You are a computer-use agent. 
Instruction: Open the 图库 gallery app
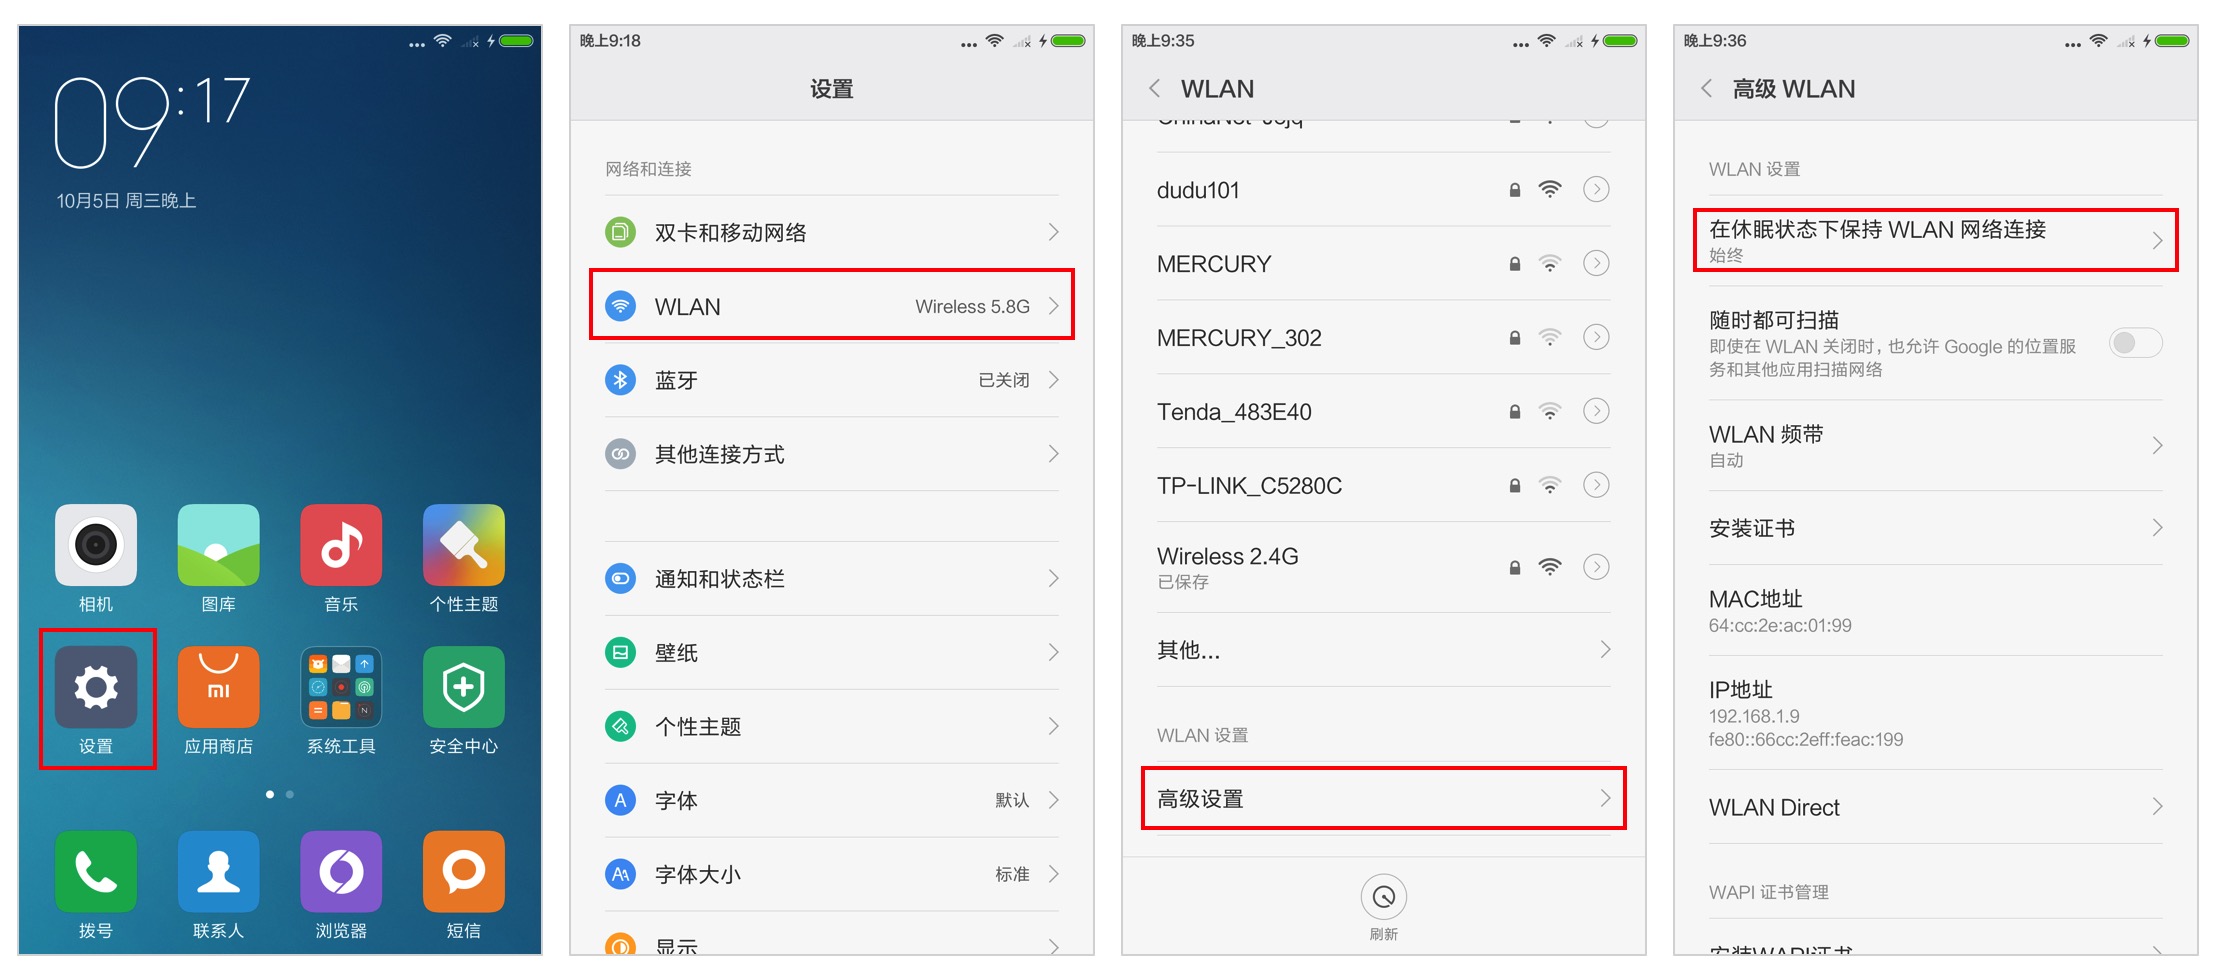pos(218,545)
